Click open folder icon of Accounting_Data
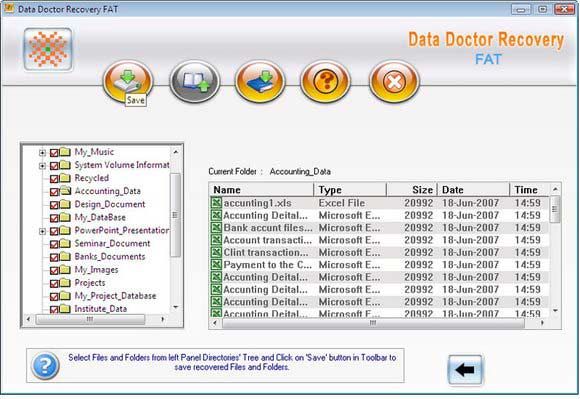Screen dimensions: 580x399 tap(65, 191)
